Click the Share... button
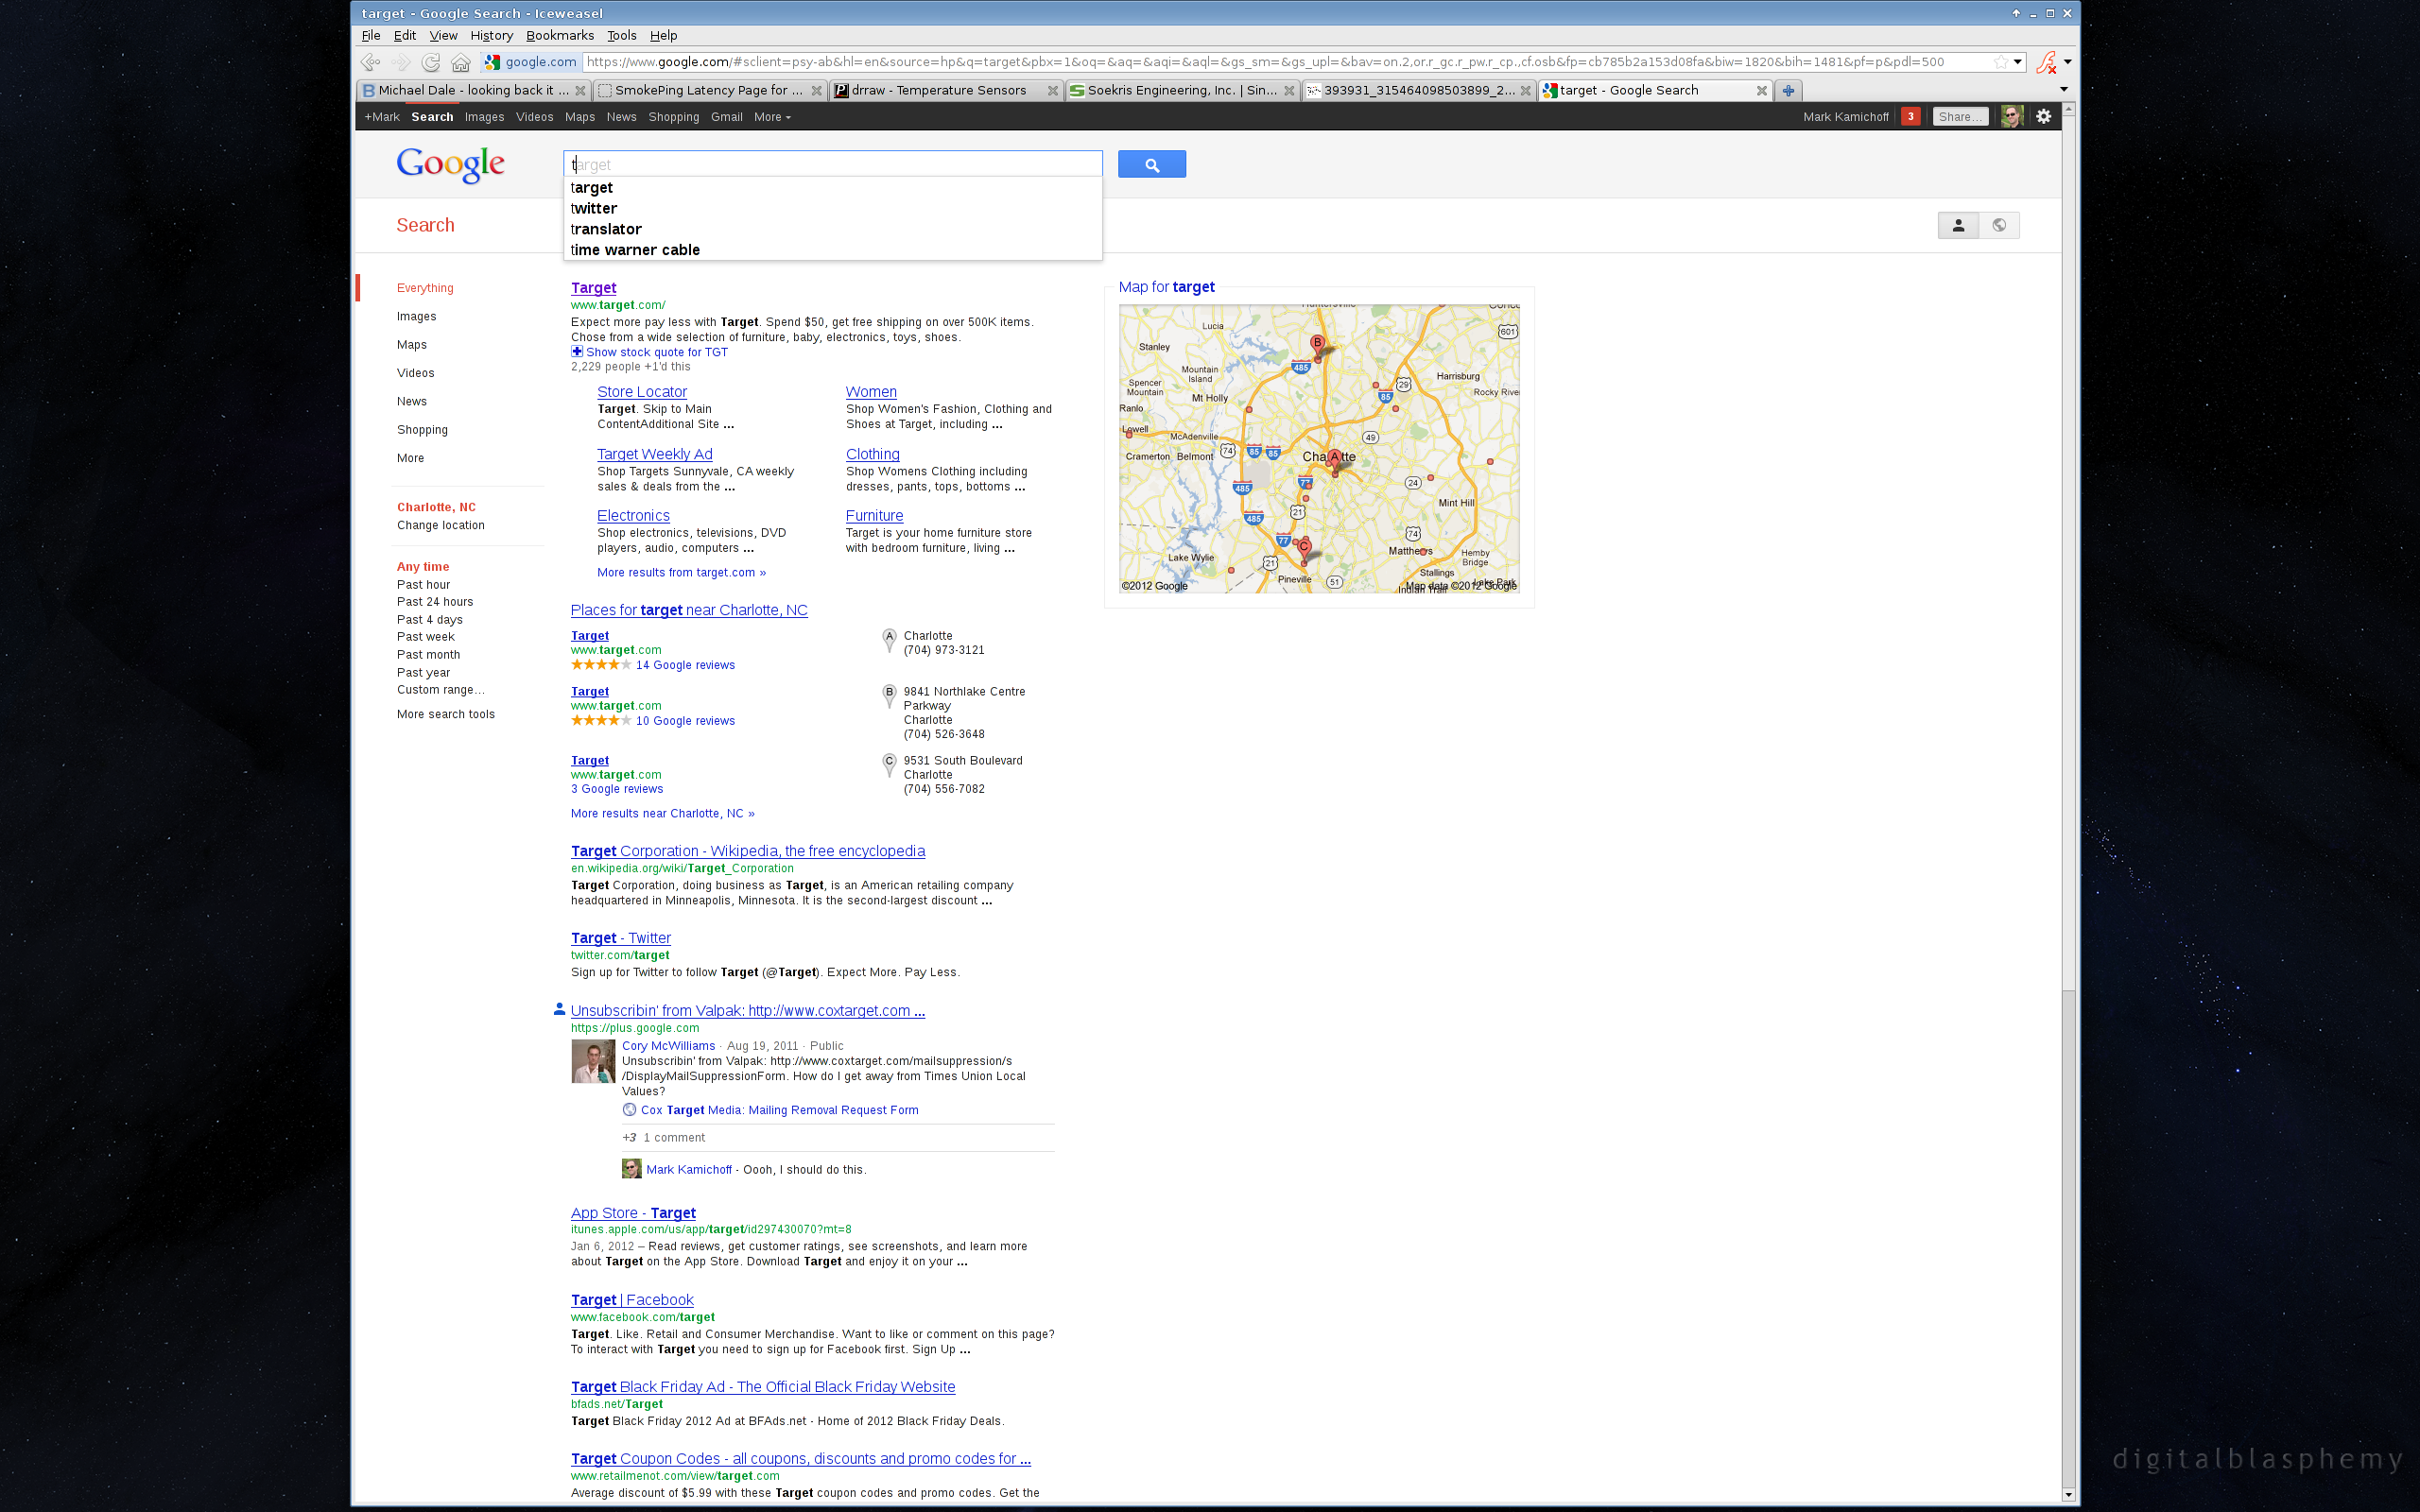Screen dimensions: 2420x1512 click(1959, 117)
